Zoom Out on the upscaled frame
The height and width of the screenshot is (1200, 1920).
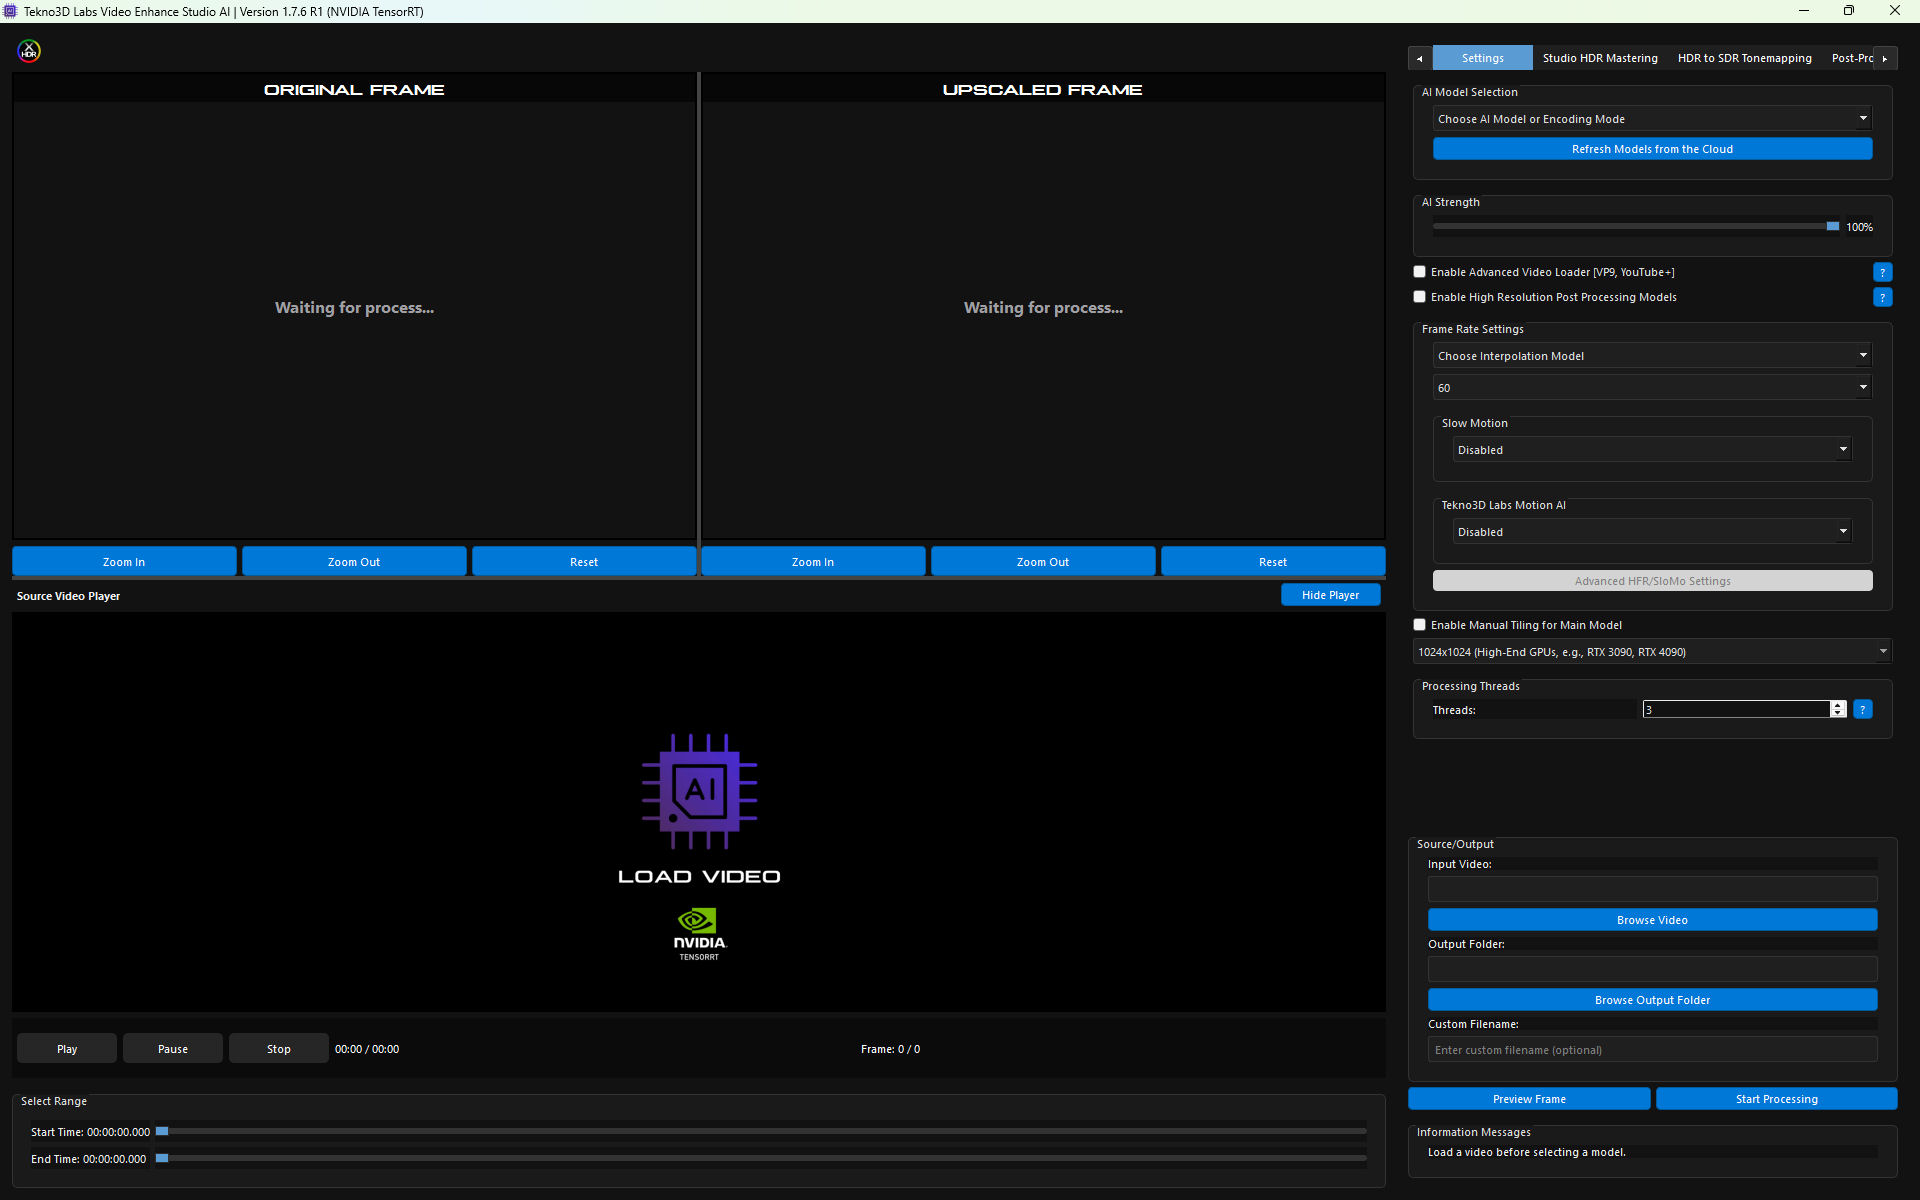click(1043, 562)
